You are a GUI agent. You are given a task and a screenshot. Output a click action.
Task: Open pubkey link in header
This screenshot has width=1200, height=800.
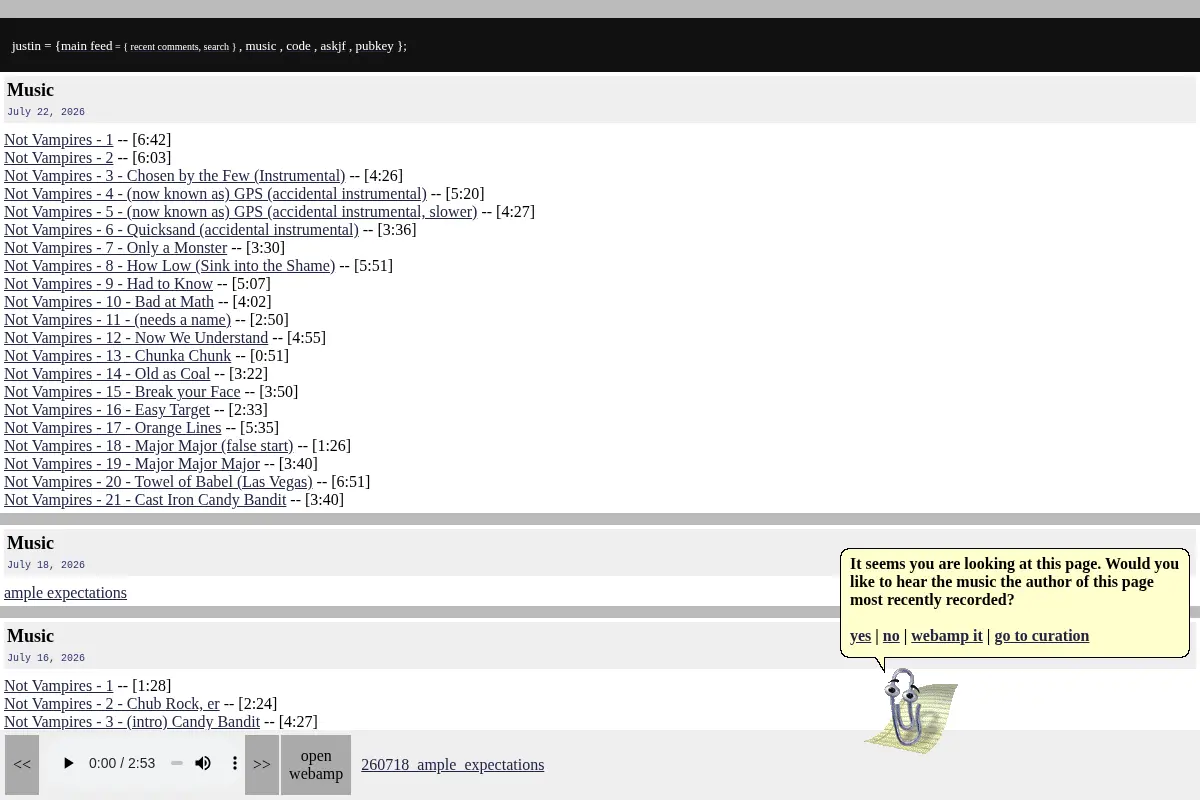click(x=374, y=46)
